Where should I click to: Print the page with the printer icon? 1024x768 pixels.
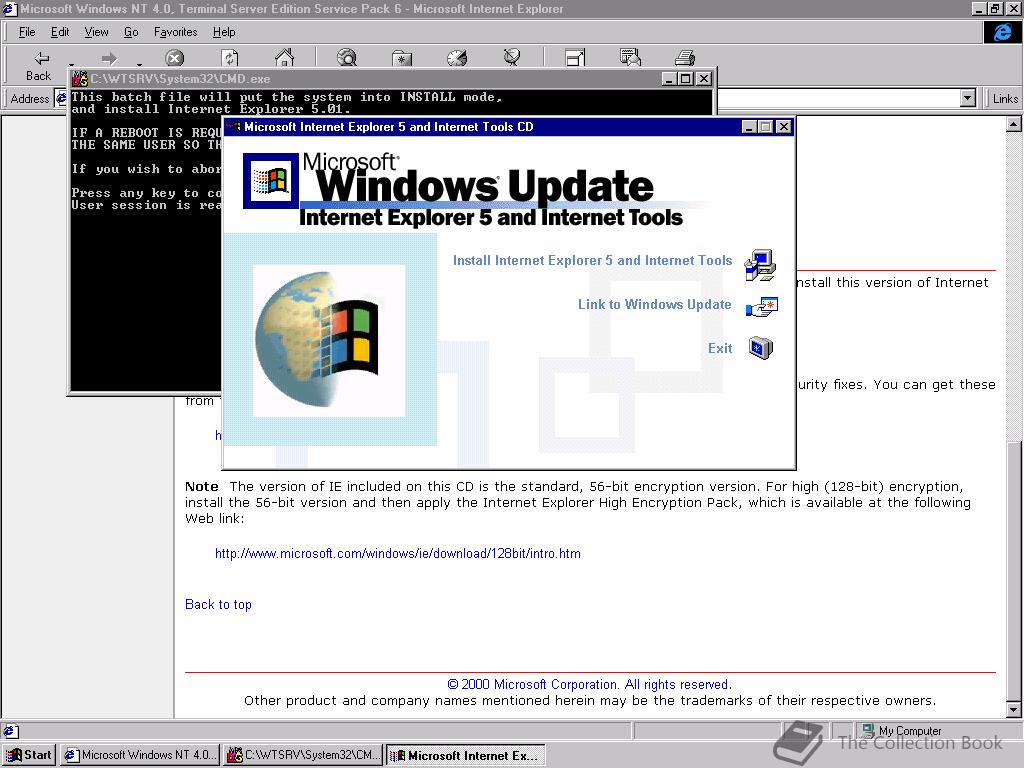[x=684, y=57]
